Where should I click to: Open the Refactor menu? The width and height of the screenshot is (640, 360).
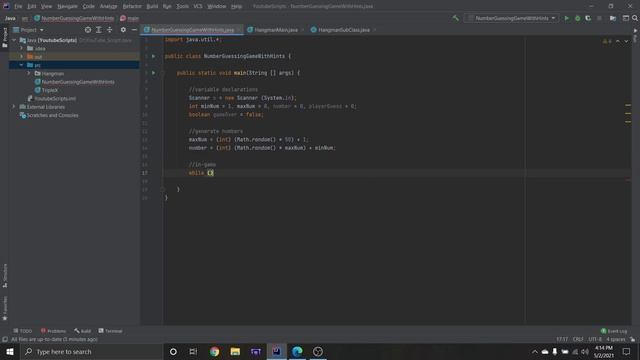[132, 6]
